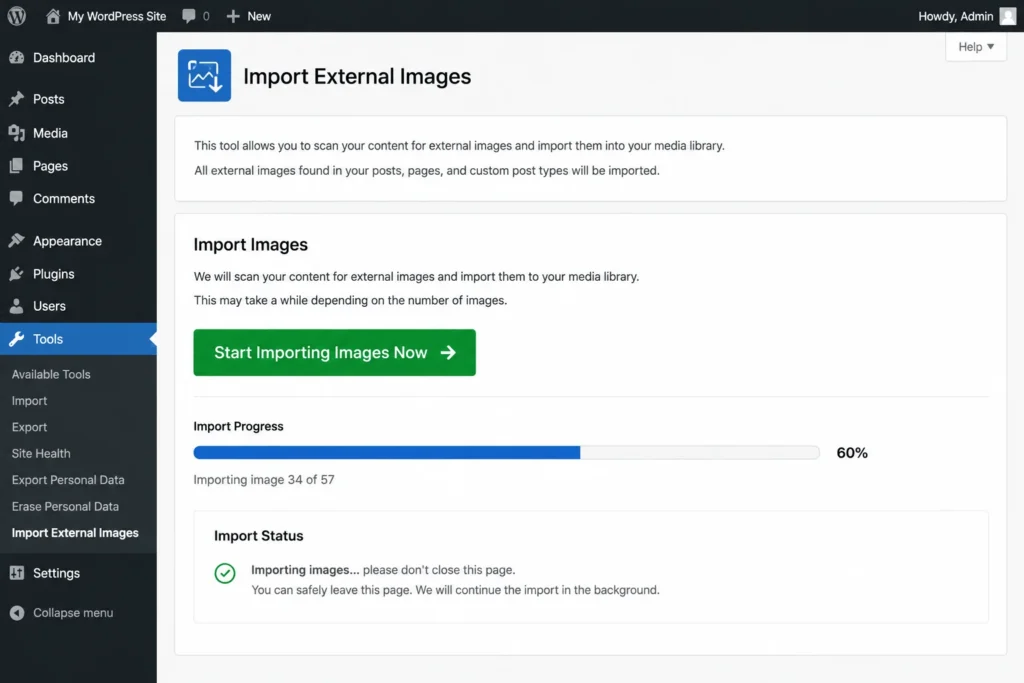Viewport: 1024px width, 683px height.
Task: Click the Posts pushpin icon
Action: 17,99
